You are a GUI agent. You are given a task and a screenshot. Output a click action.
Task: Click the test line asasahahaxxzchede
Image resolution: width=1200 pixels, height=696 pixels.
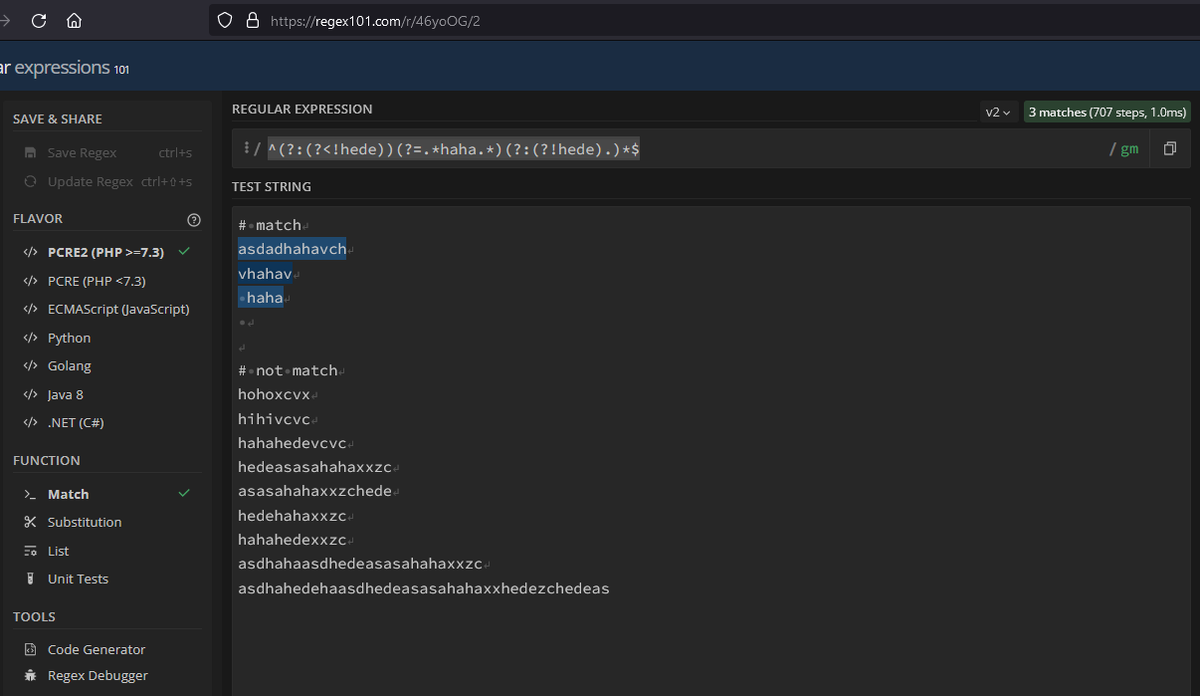(315, 492)
